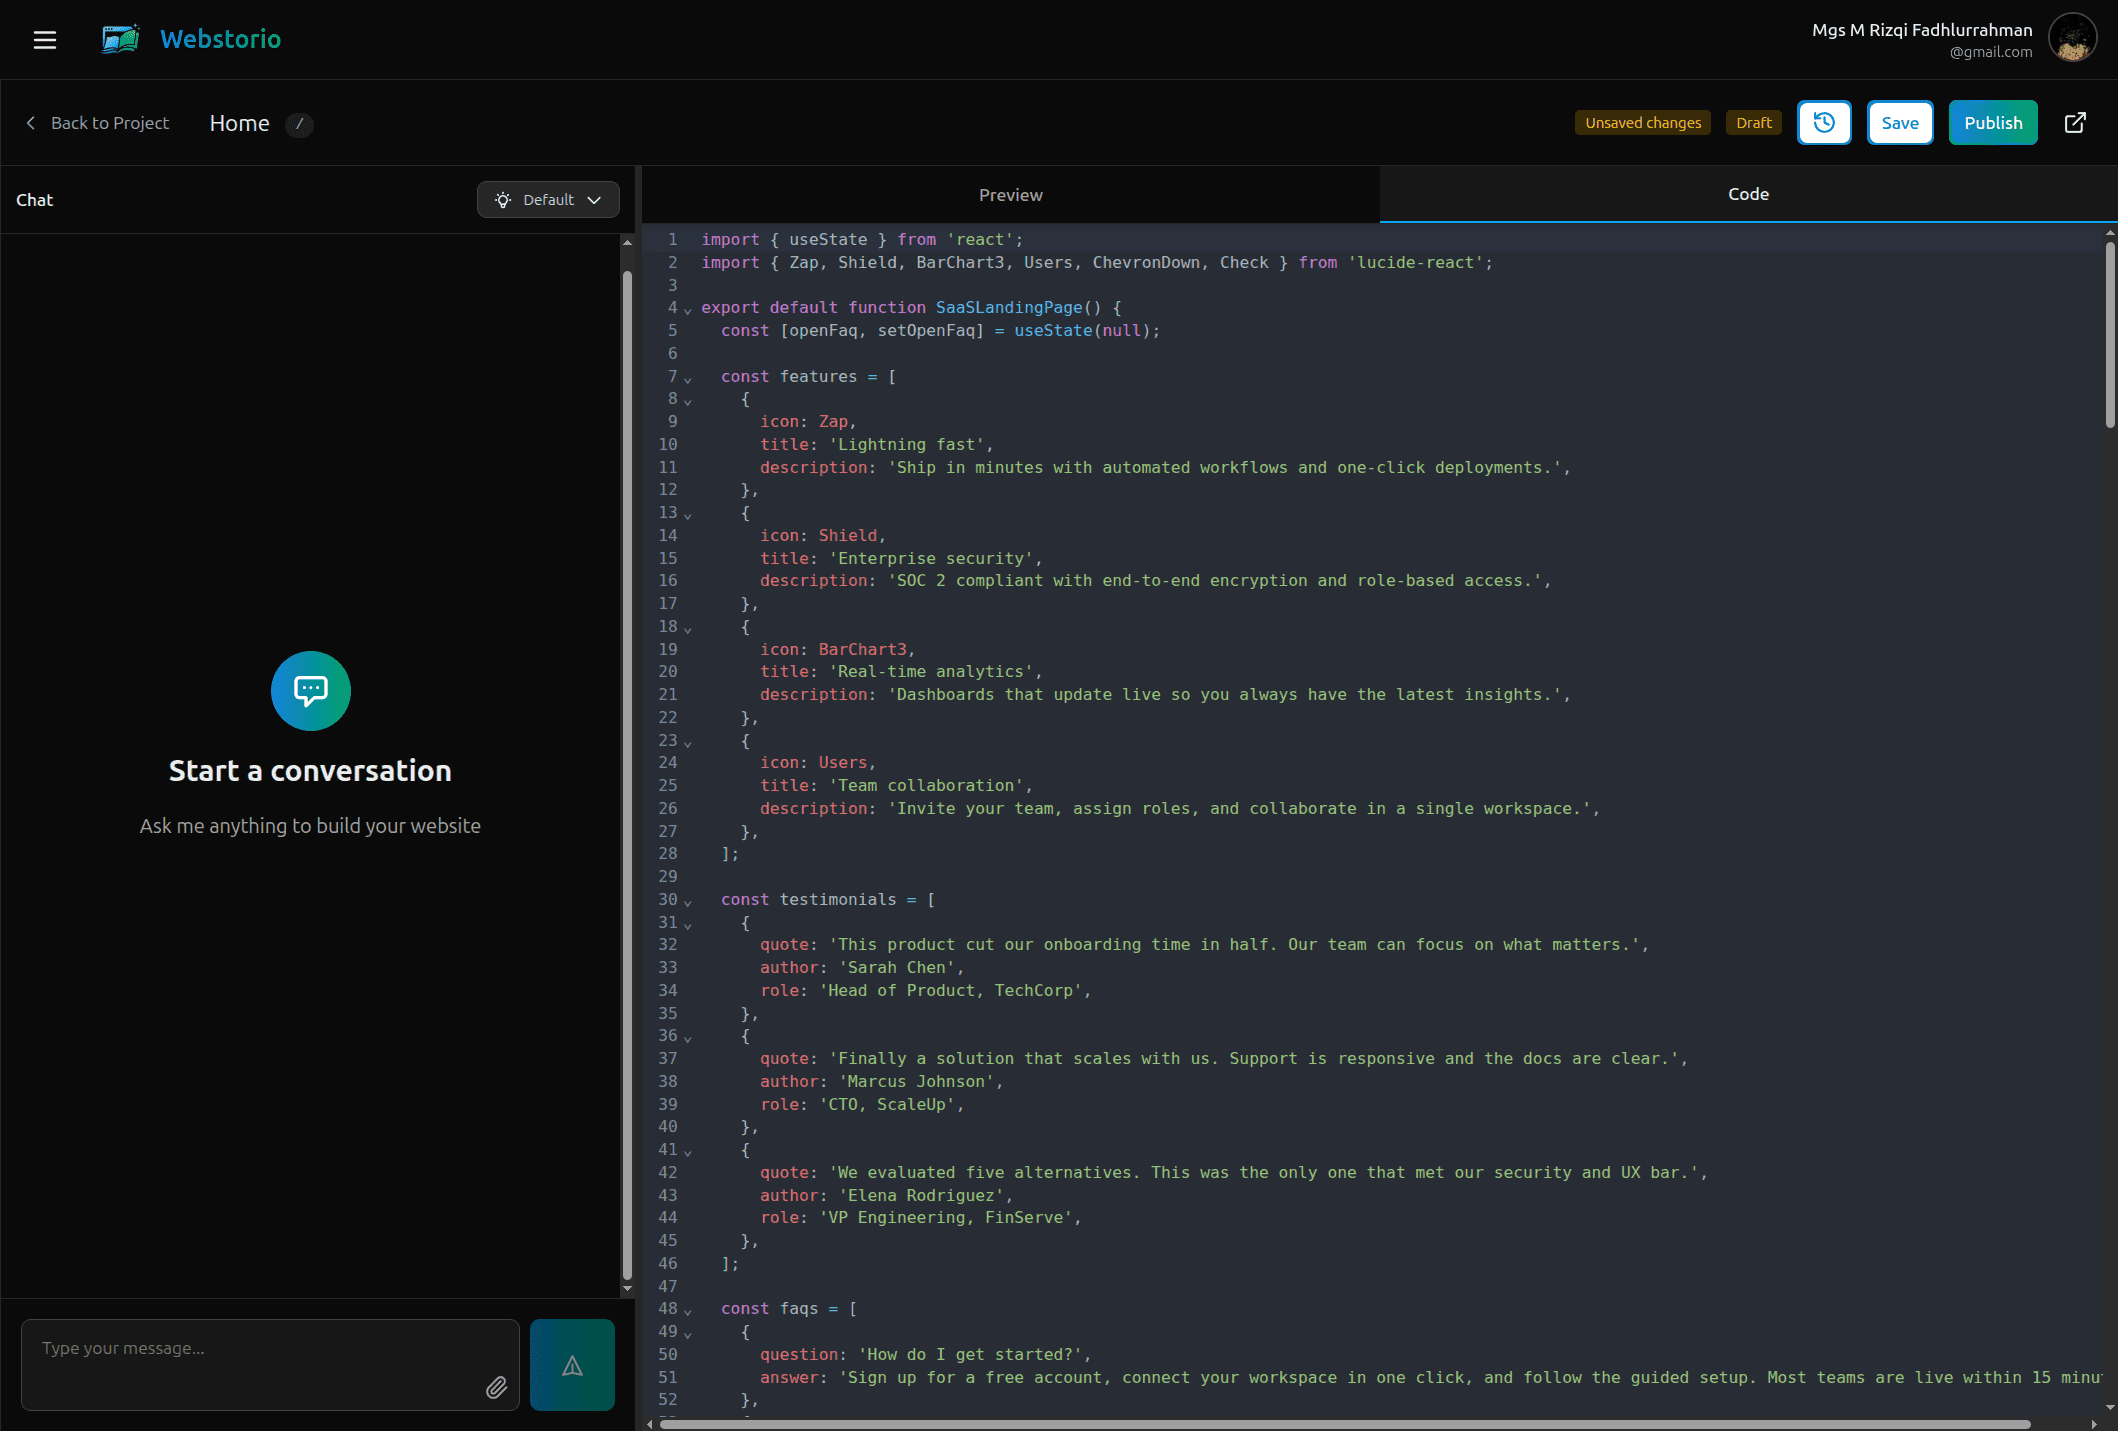Click 'SaaSLandingPage' function name in code
This screenshot has width=2118, height=1431.
tap(1008, 308)
